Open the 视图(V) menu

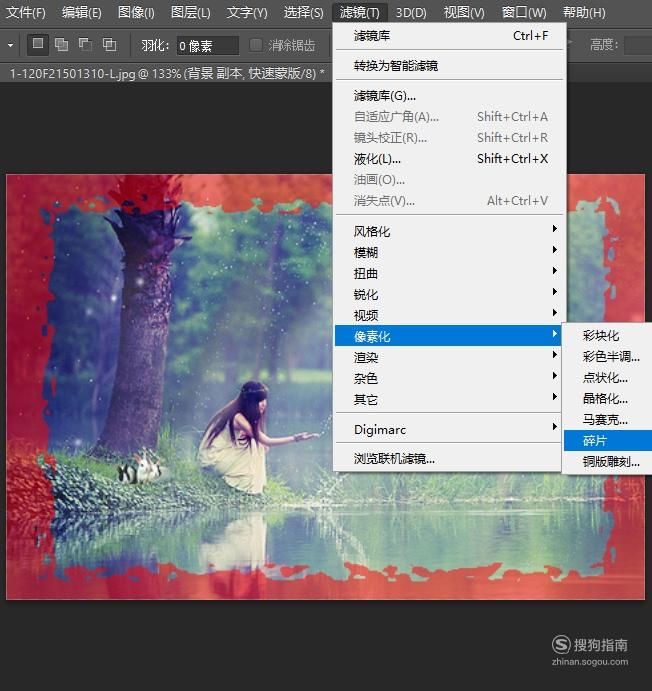tap(464, 12)
